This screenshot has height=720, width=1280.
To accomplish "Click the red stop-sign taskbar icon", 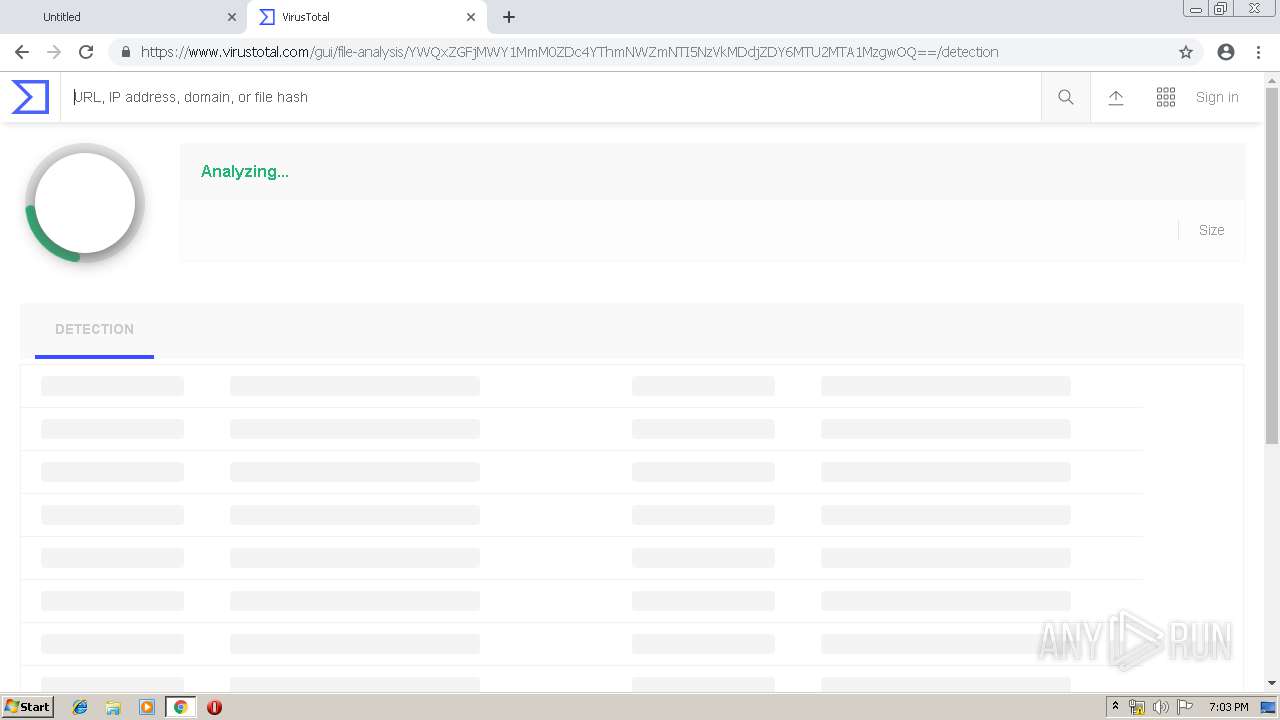I will pos(214,707).
